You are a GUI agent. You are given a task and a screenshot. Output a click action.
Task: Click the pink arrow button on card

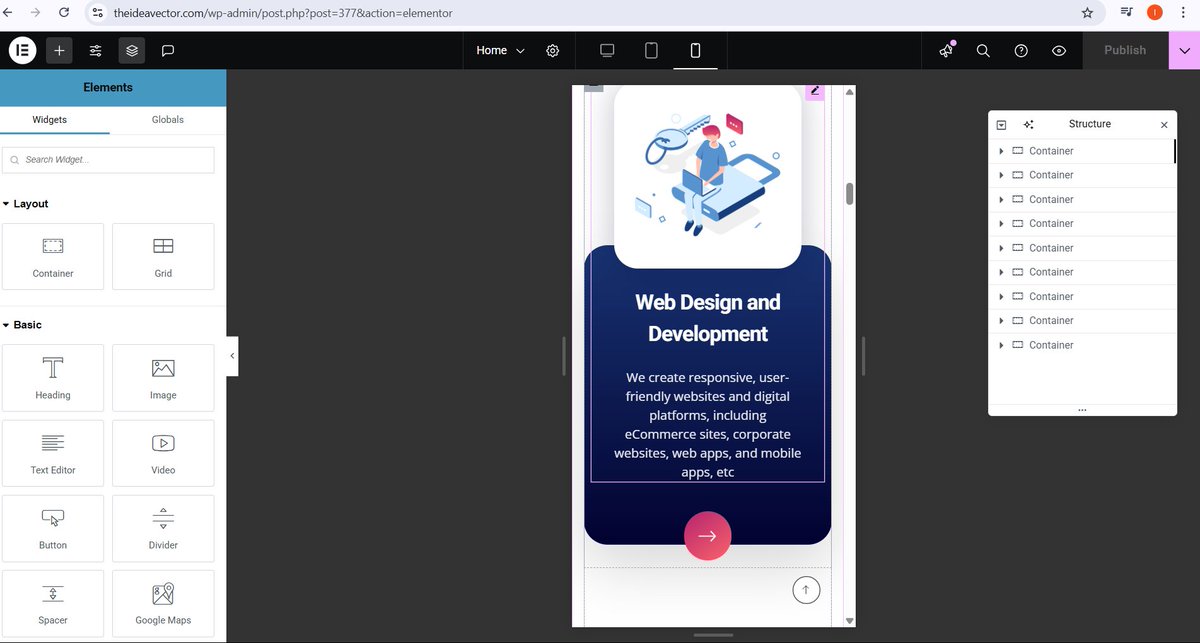click(x=707, y=536)
